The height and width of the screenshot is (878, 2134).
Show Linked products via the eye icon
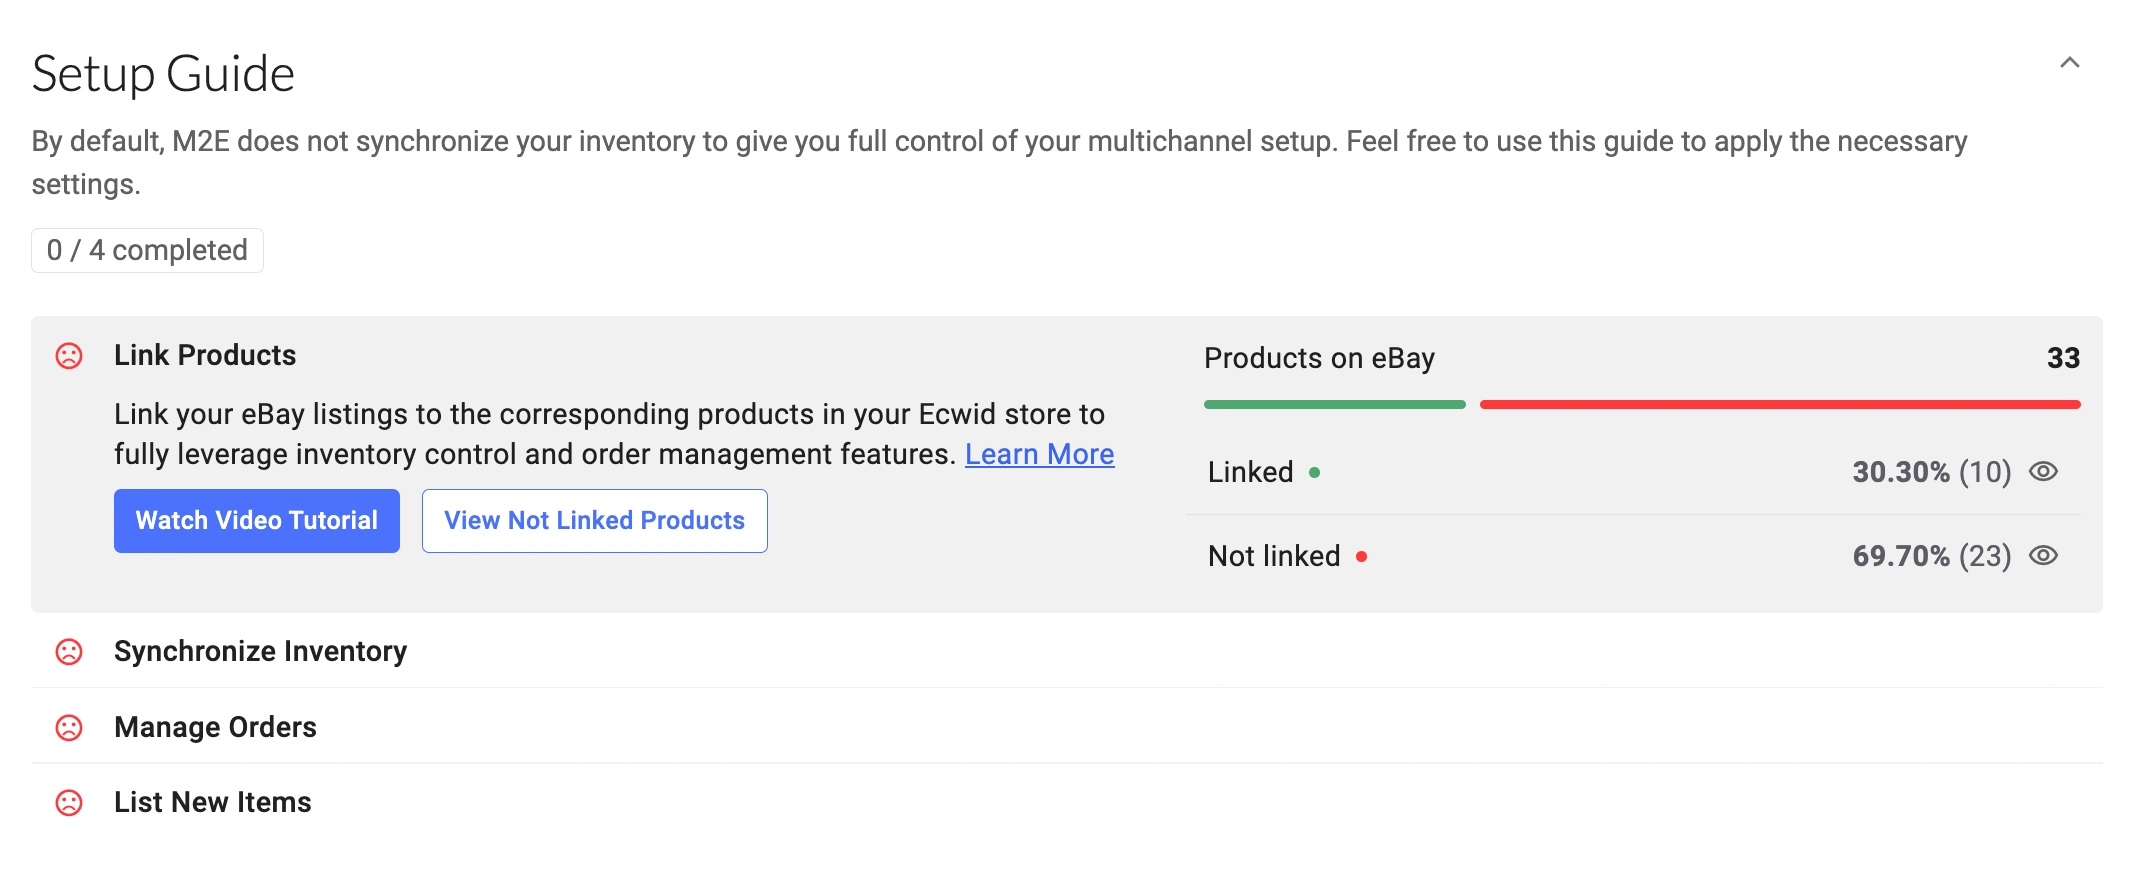[x=2046, y=471]
